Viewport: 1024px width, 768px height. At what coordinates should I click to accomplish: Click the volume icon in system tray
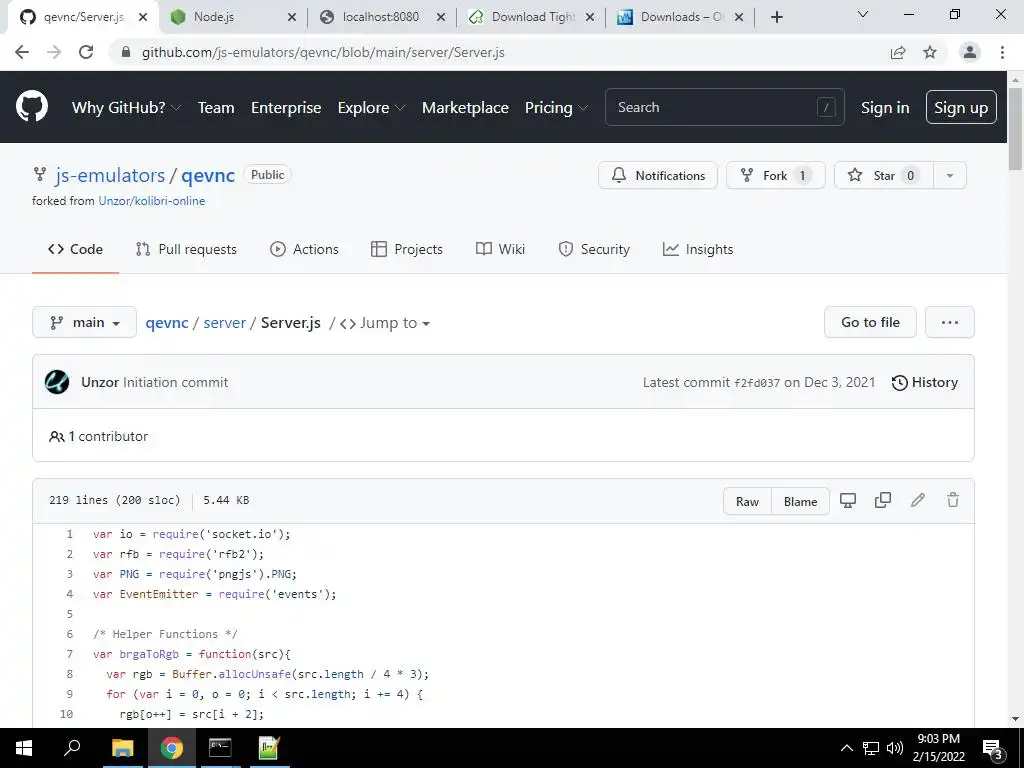[895, 748]
